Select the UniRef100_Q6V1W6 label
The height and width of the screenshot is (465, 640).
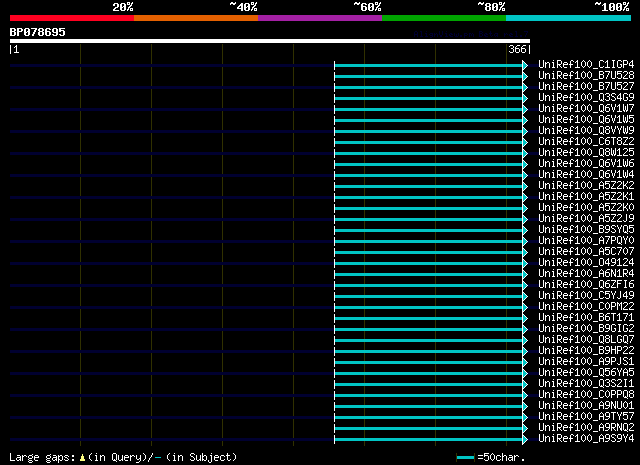pos(586,164)
